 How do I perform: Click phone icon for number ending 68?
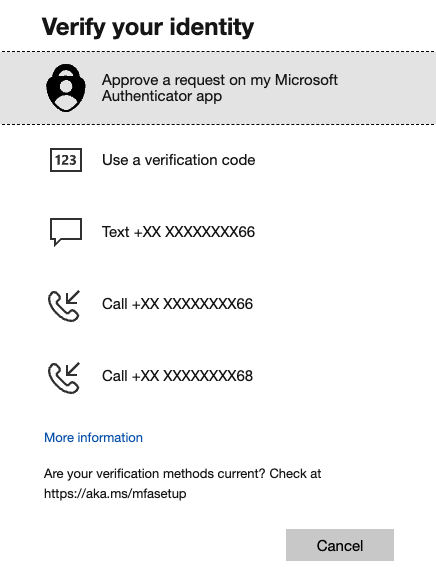[64, 378]
